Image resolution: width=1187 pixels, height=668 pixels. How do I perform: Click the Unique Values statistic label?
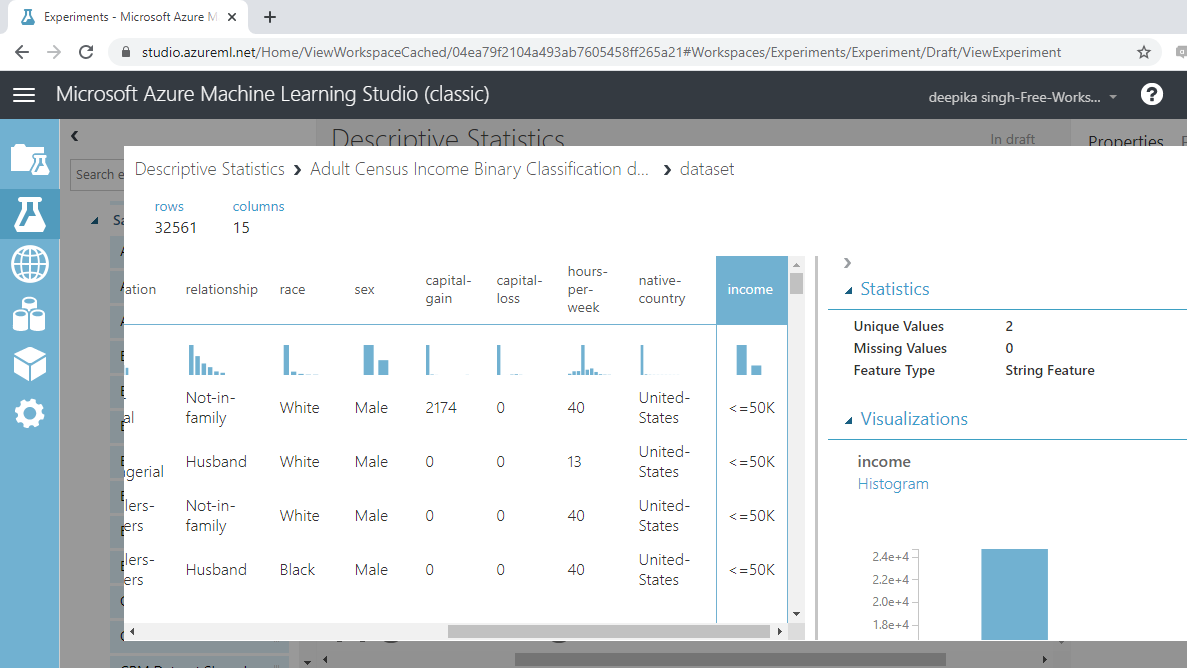(899, 326)
